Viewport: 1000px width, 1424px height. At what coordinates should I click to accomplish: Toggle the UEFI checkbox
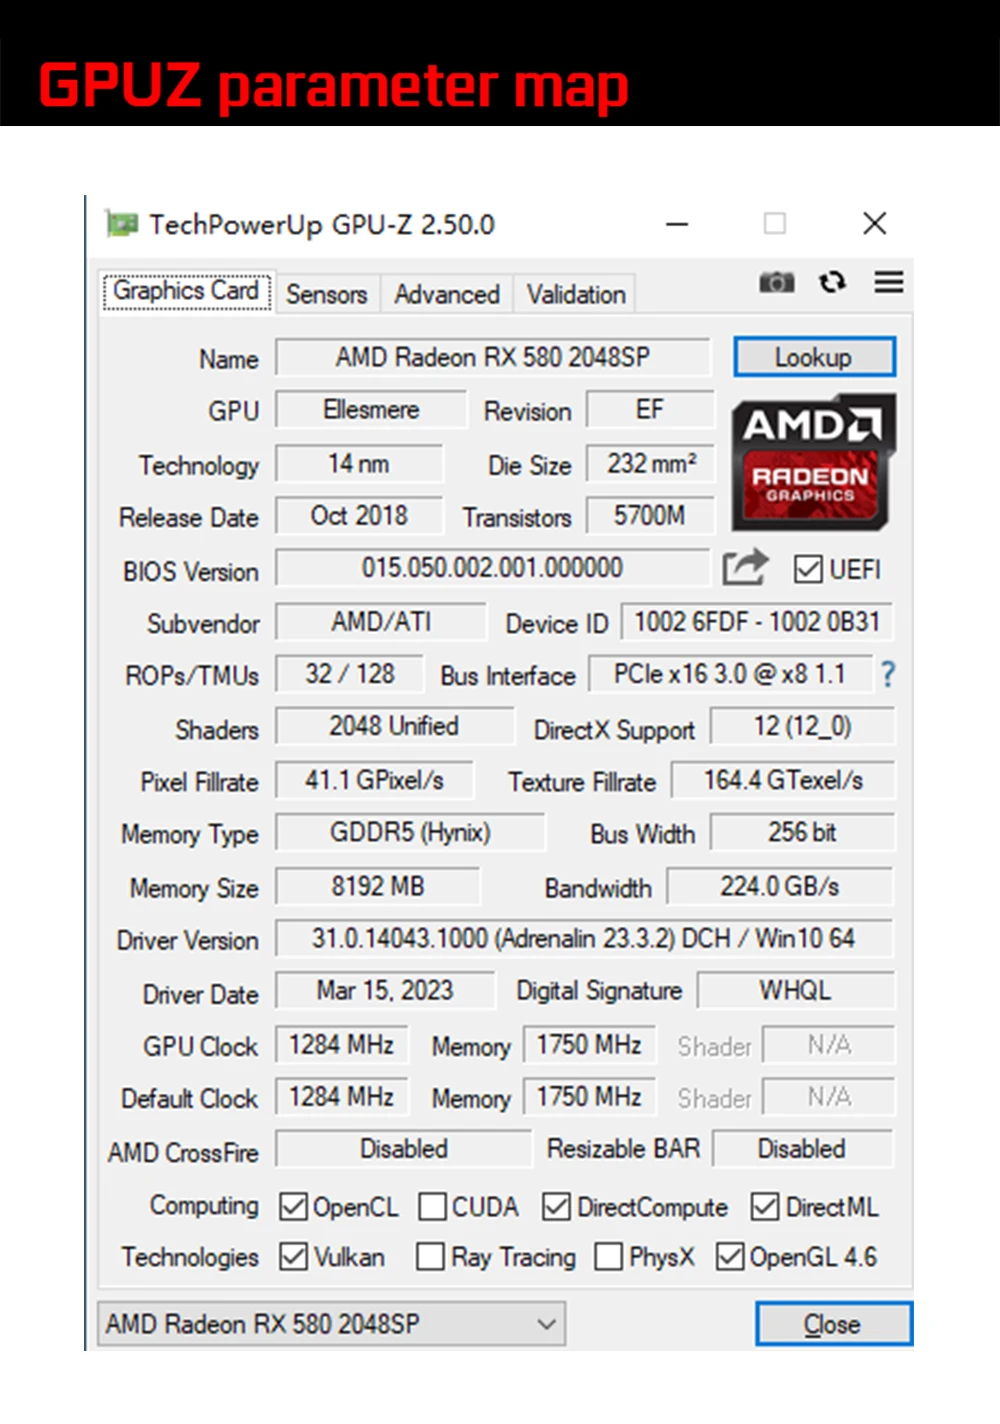click(x=807, y=569)
